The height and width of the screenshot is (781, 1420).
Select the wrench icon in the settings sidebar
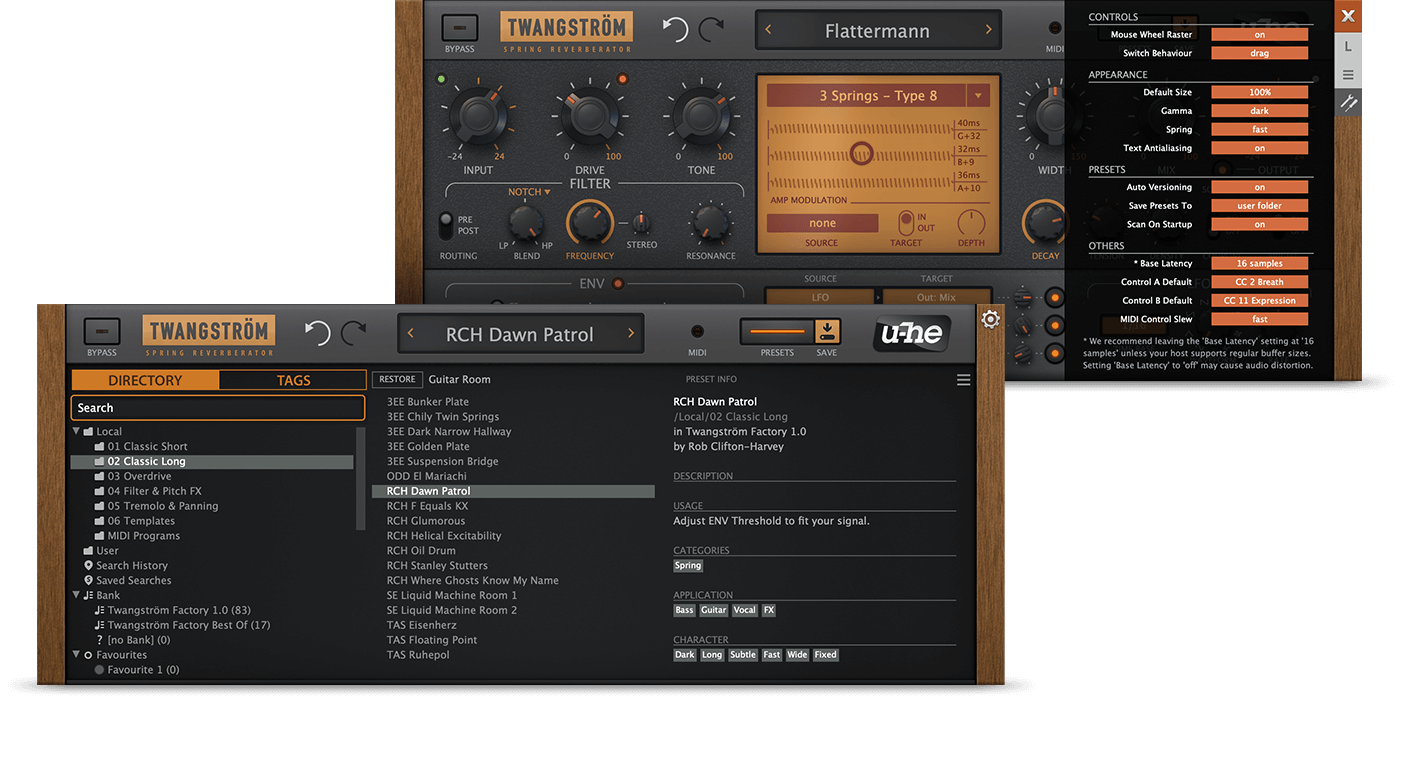[x=1349, y=101]
